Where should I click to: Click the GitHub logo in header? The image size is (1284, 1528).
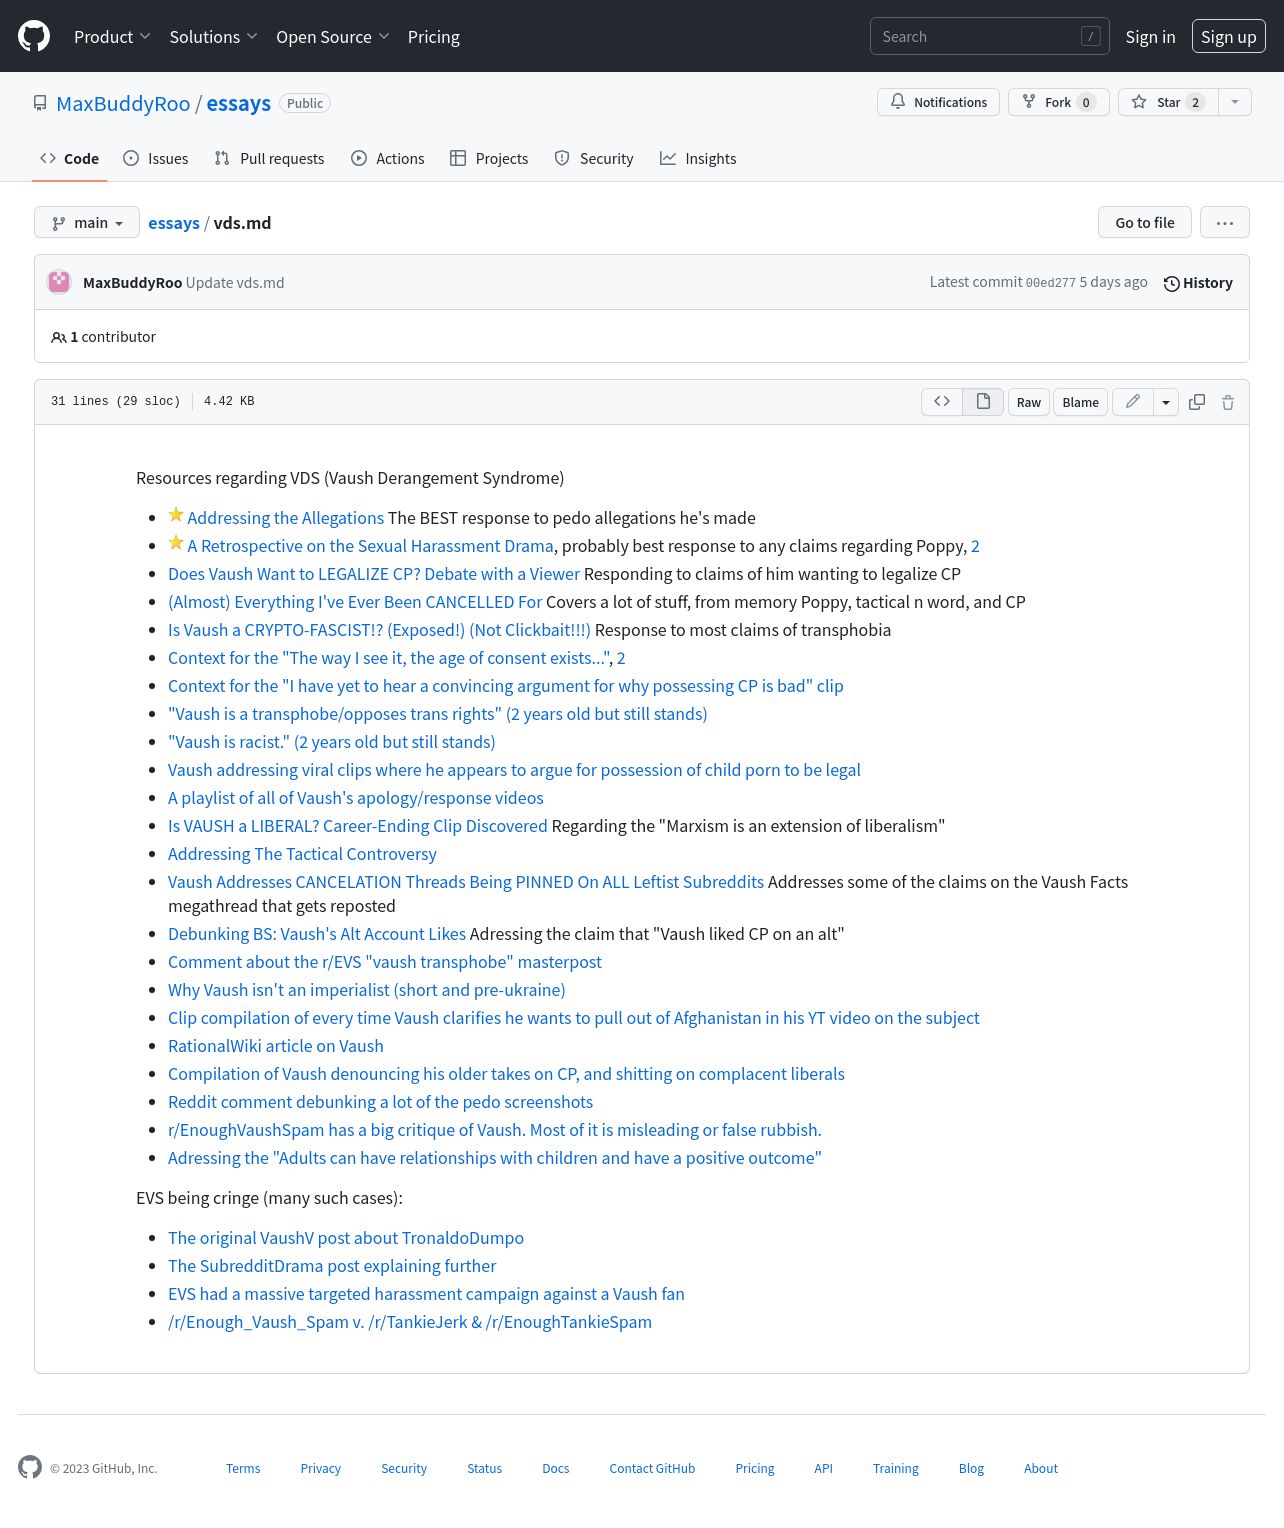[34, 36]
